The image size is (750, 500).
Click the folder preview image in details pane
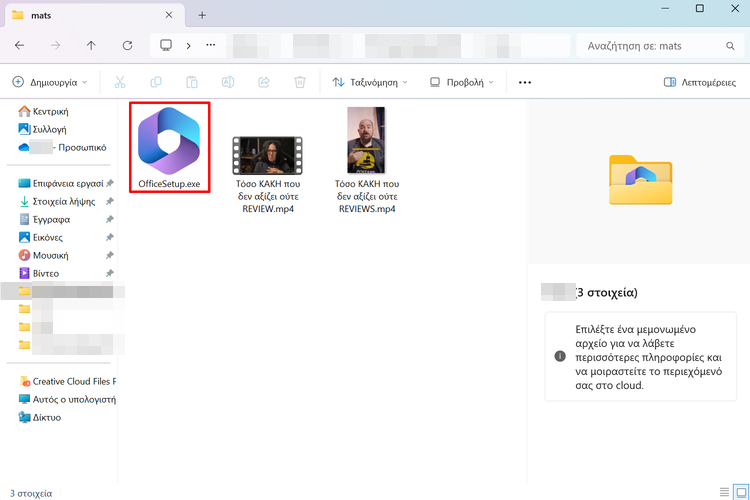[640, 180]
